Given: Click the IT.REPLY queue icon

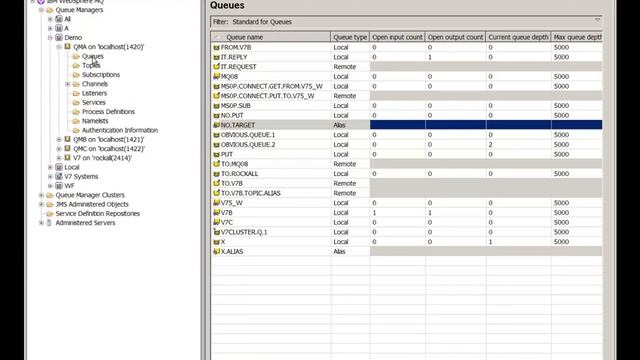Looking at the screenshot, I should [x=216, y=57].
